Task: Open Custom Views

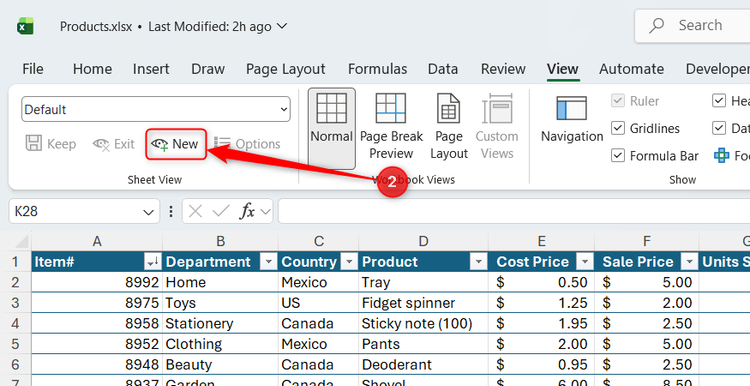Action: (x=497, y=127)
